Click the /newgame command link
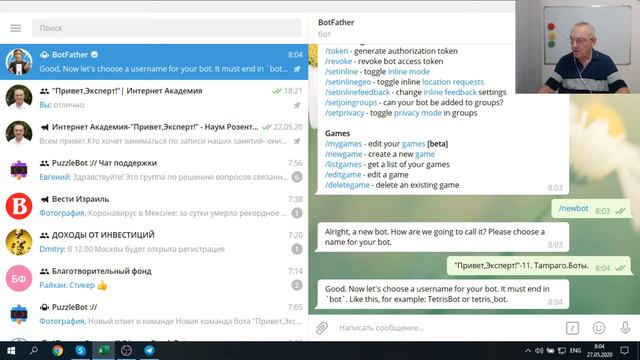This screenshot has width=640, height=360. point(343,154)
